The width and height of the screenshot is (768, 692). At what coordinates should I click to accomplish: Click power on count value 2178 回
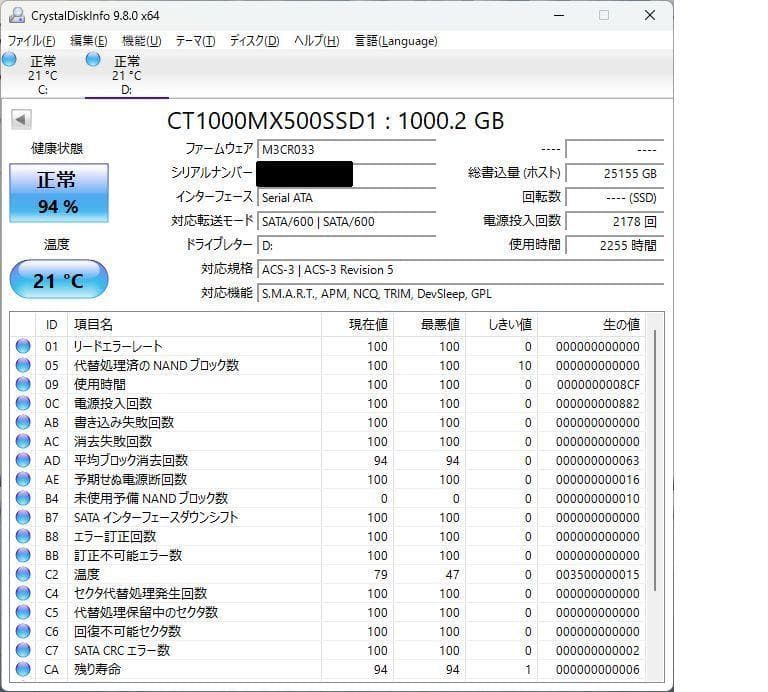615,221
